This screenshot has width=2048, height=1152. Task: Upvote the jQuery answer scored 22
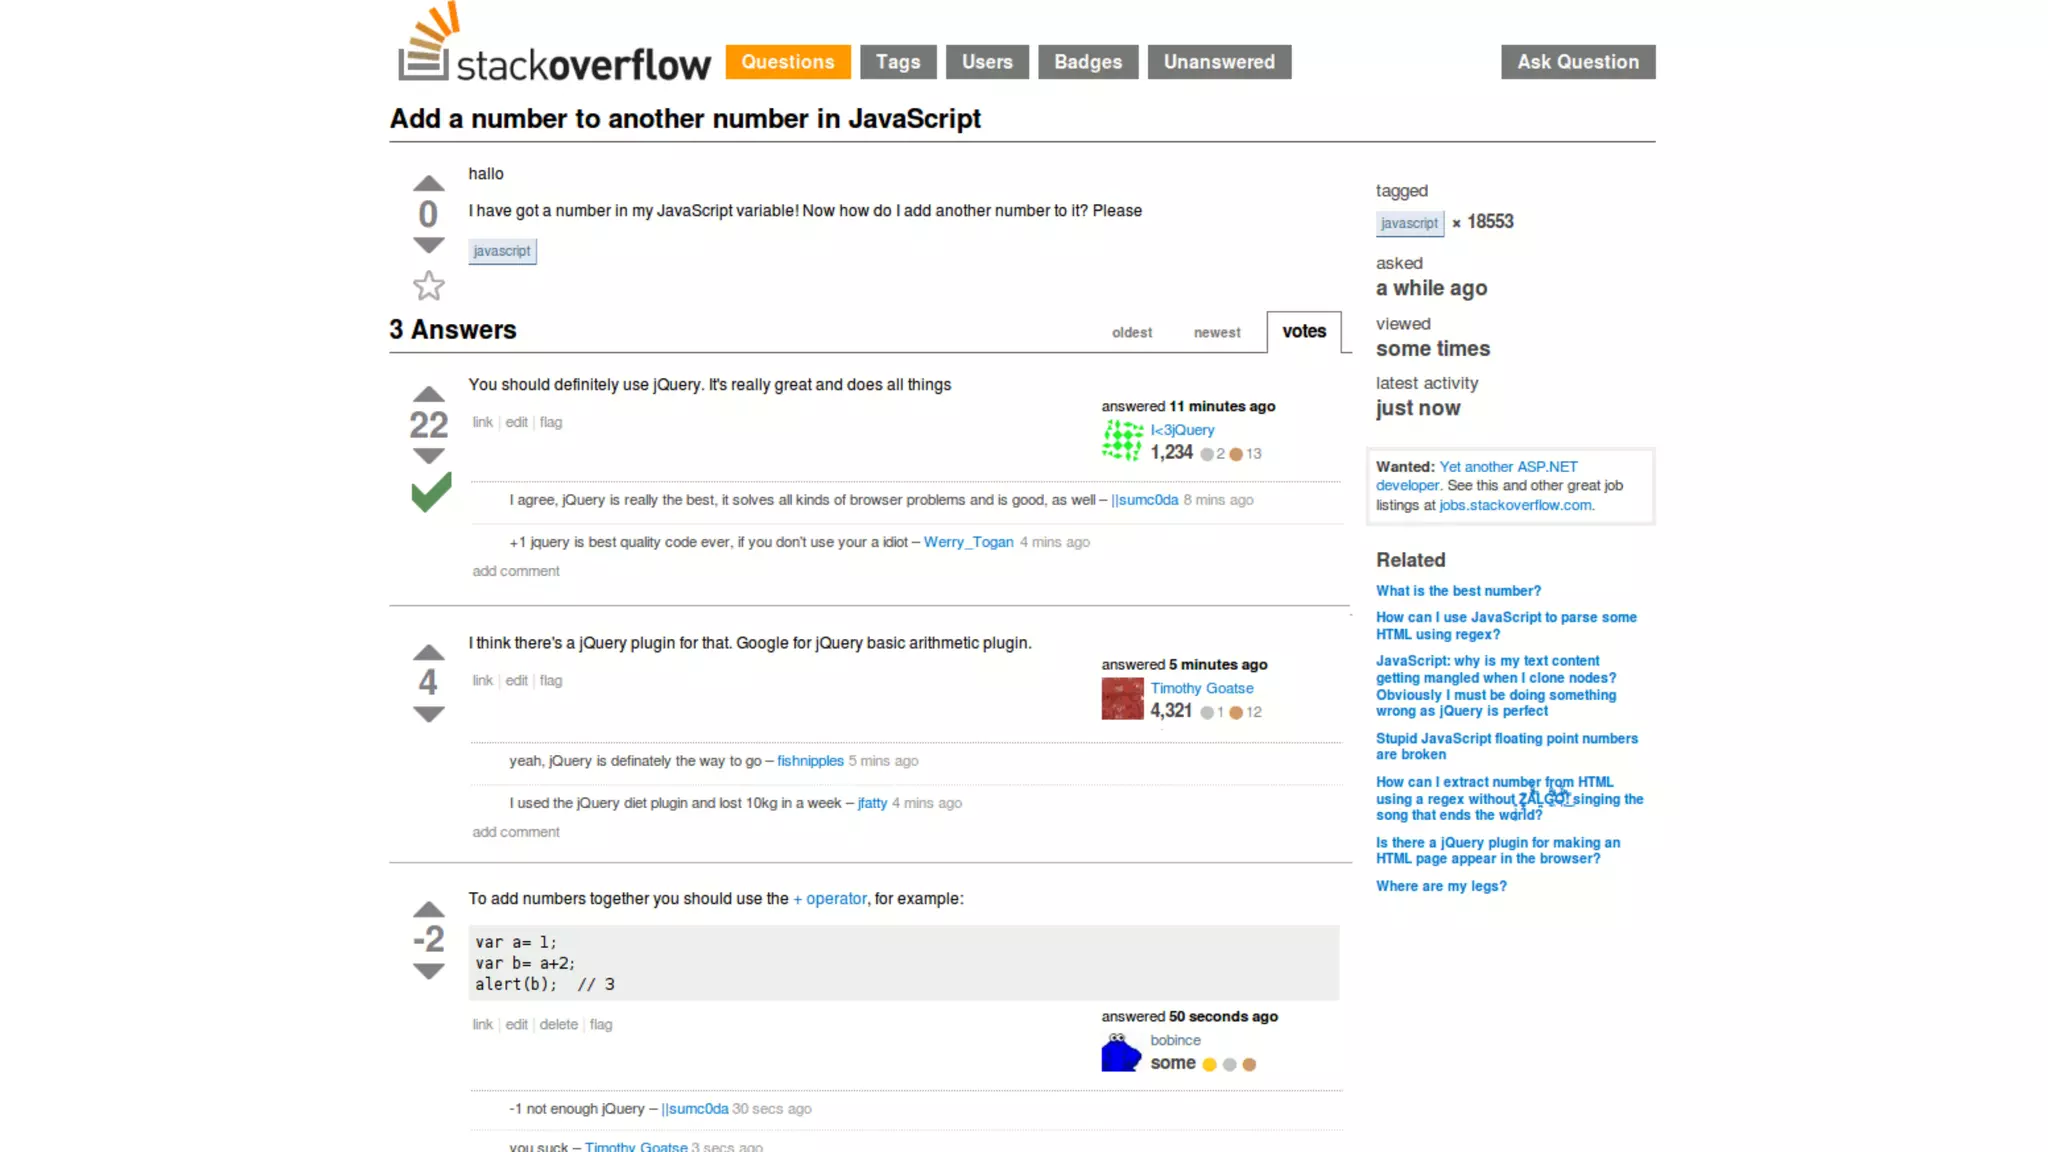click(428, 395)
